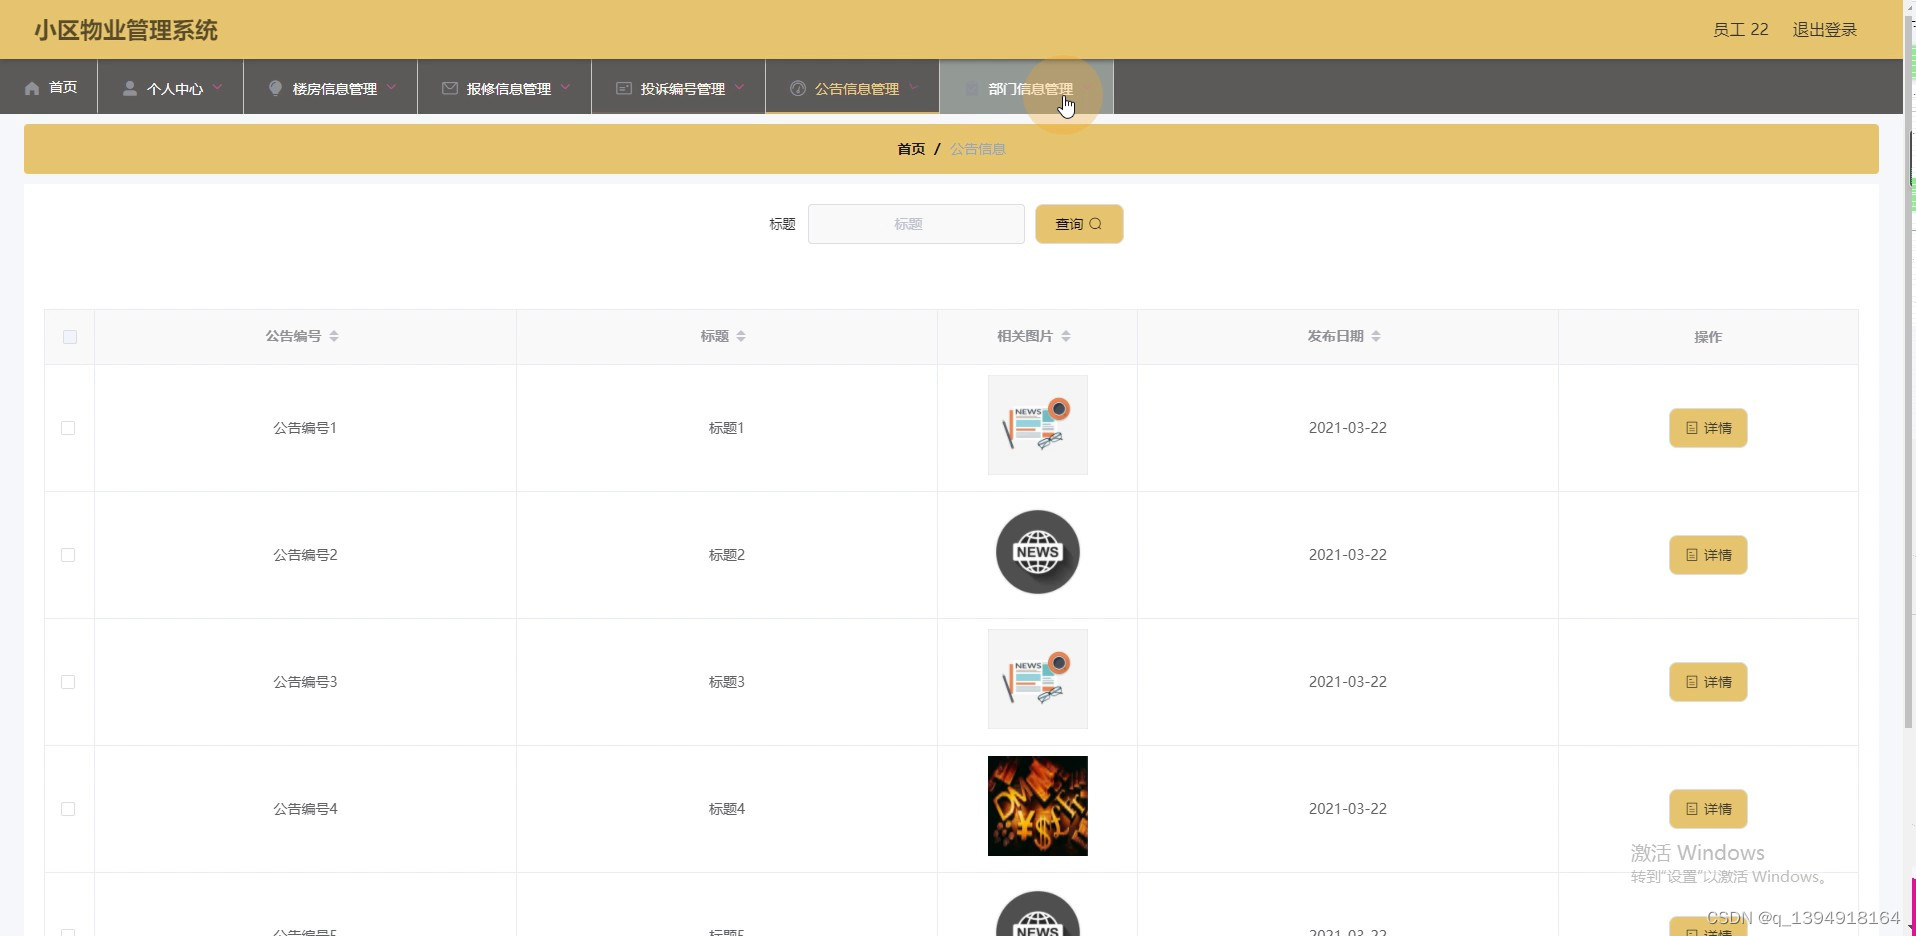Click the sort arrows on 发布日期 column
The width and height of the screenshot is (1916, 936).
point(1376,336)
